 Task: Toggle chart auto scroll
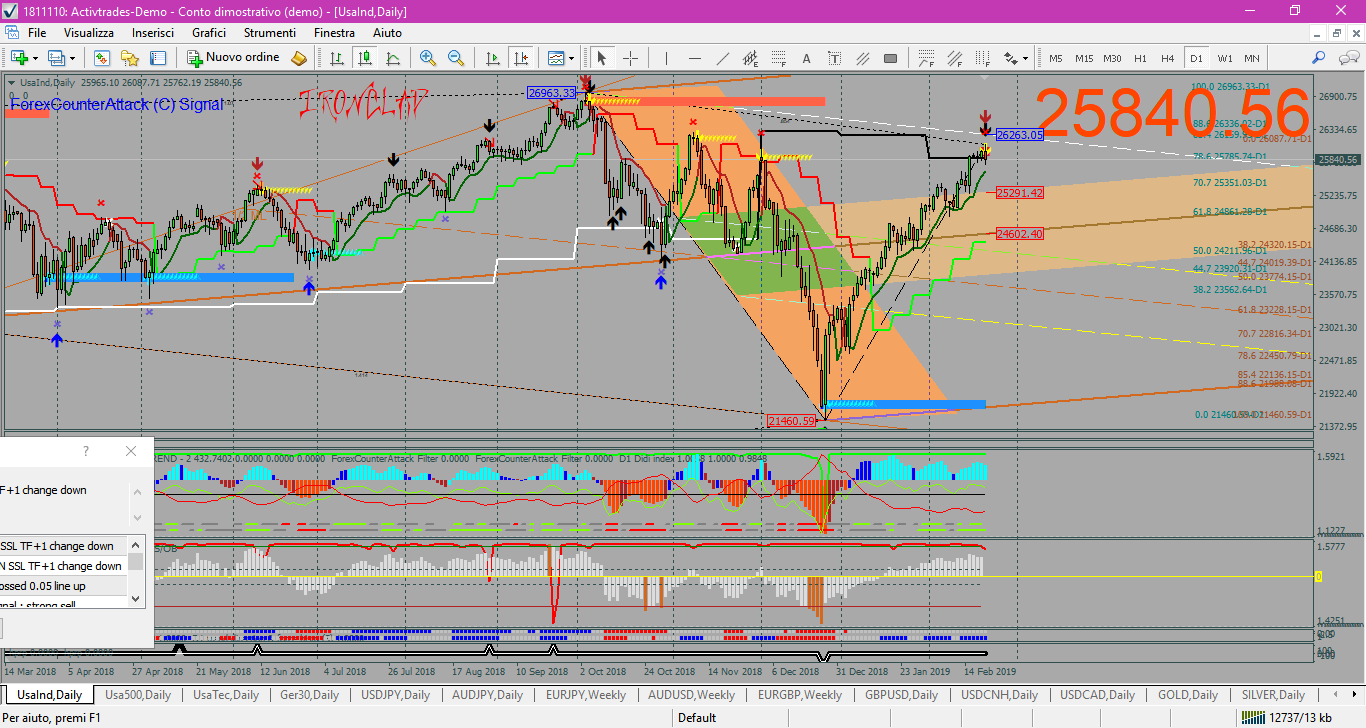[492, 58]
